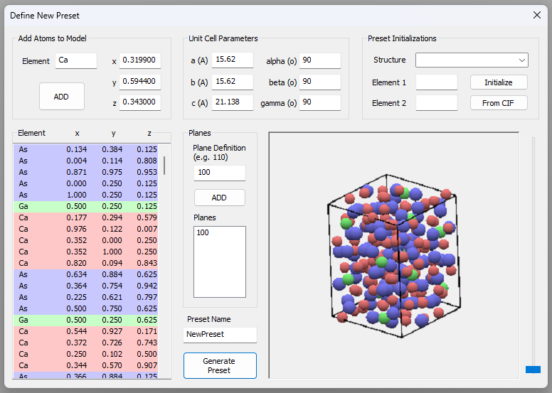
Task: Click the gamma (o) angle field
Action: [320, 102]
